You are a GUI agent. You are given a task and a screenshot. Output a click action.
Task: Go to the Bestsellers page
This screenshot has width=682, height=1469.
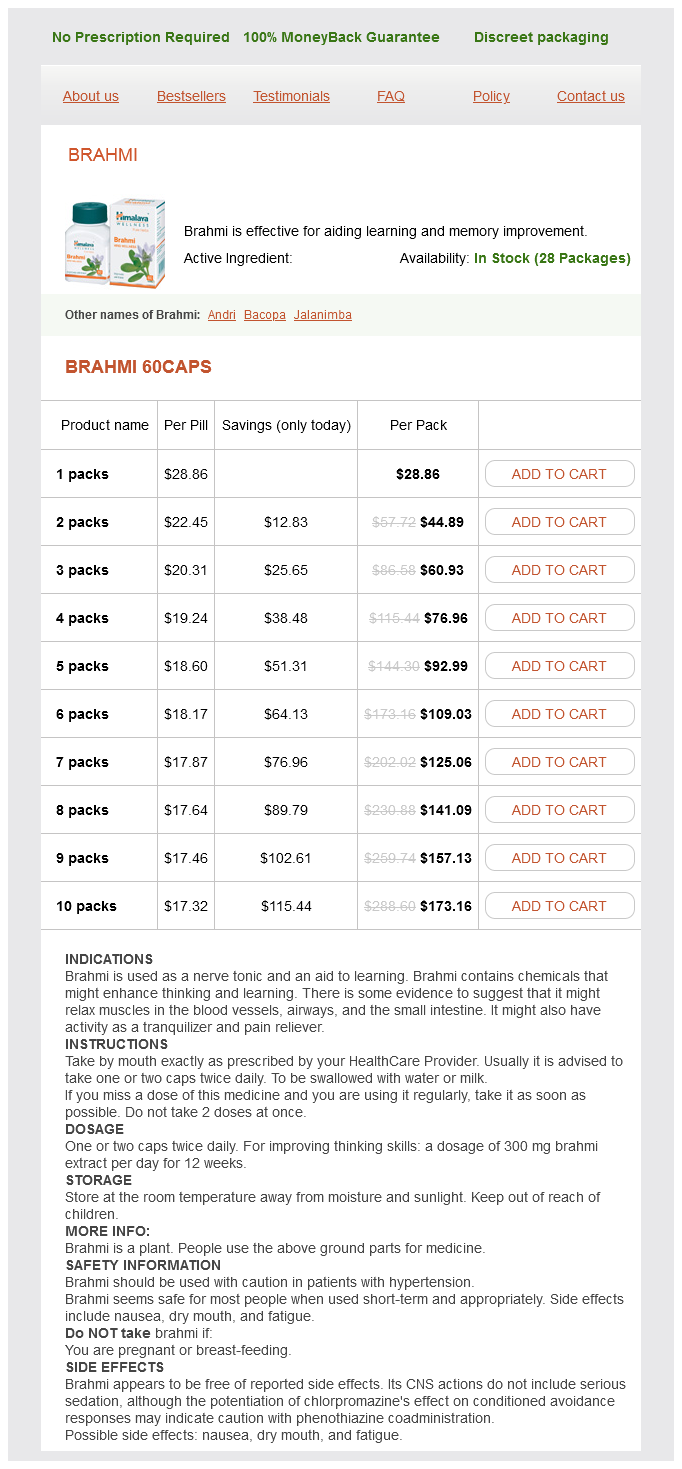[191, 96]
